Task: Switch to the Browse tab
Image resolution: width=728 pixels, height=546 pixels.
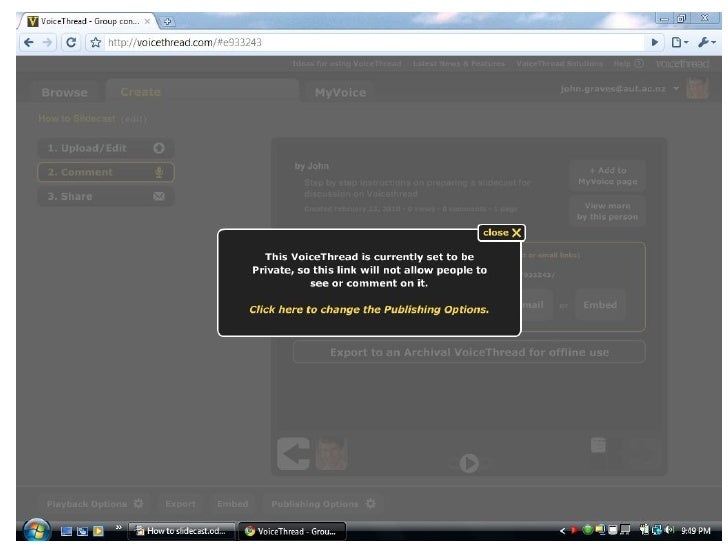Action: tap(64, 92)
